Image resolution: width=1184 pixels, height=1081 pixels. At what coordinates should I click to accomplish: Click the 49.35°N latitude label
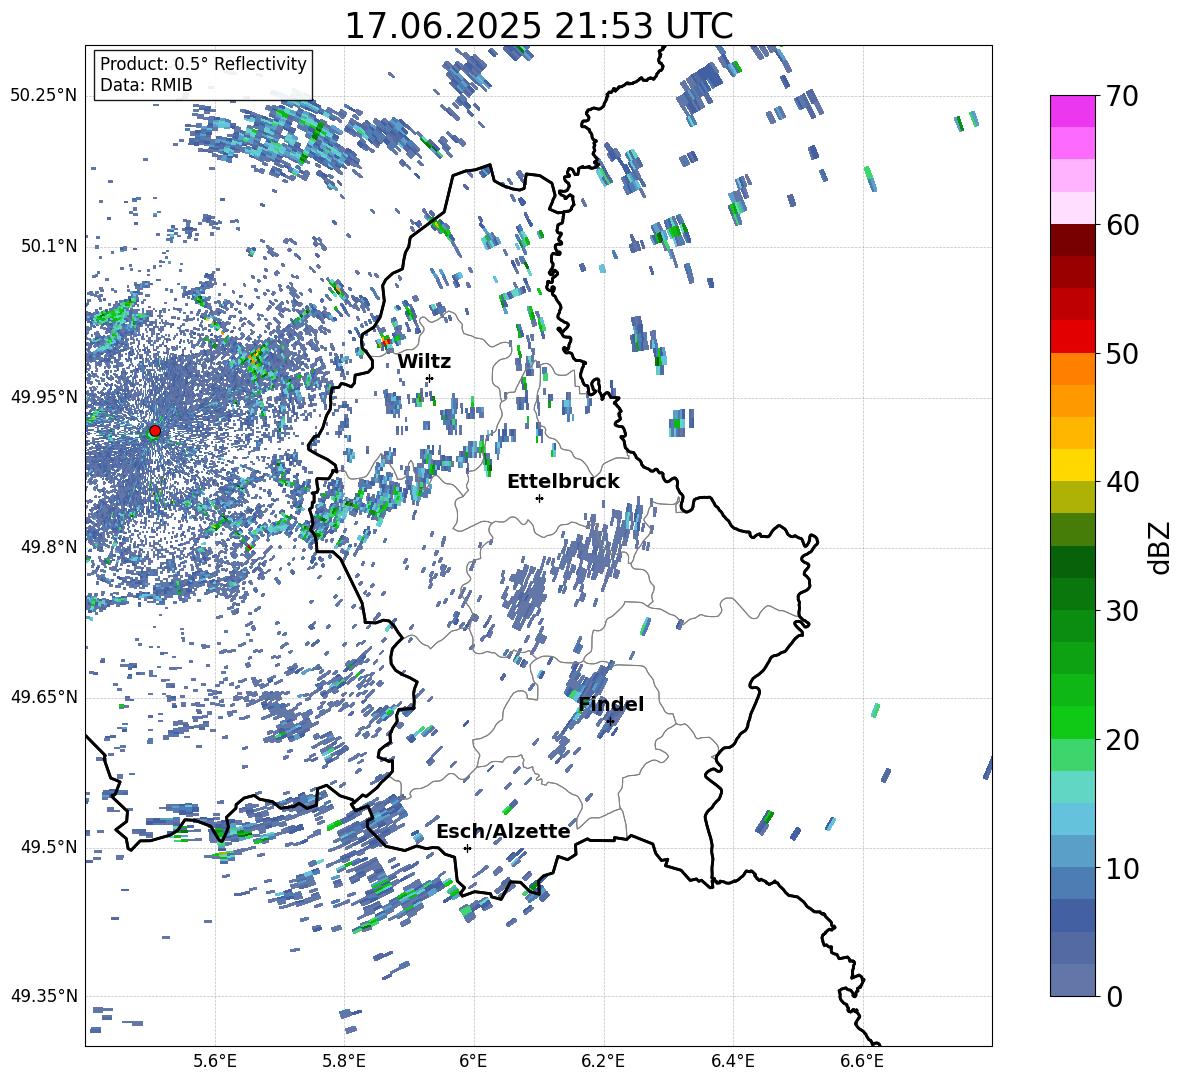point(44,996)
